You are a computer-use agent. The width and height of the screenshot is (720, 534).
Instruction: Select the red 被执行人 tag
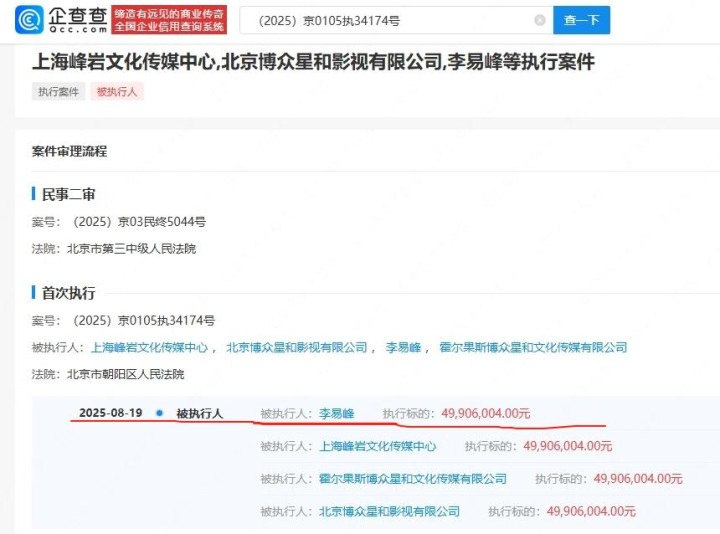(x=117, y=91)
